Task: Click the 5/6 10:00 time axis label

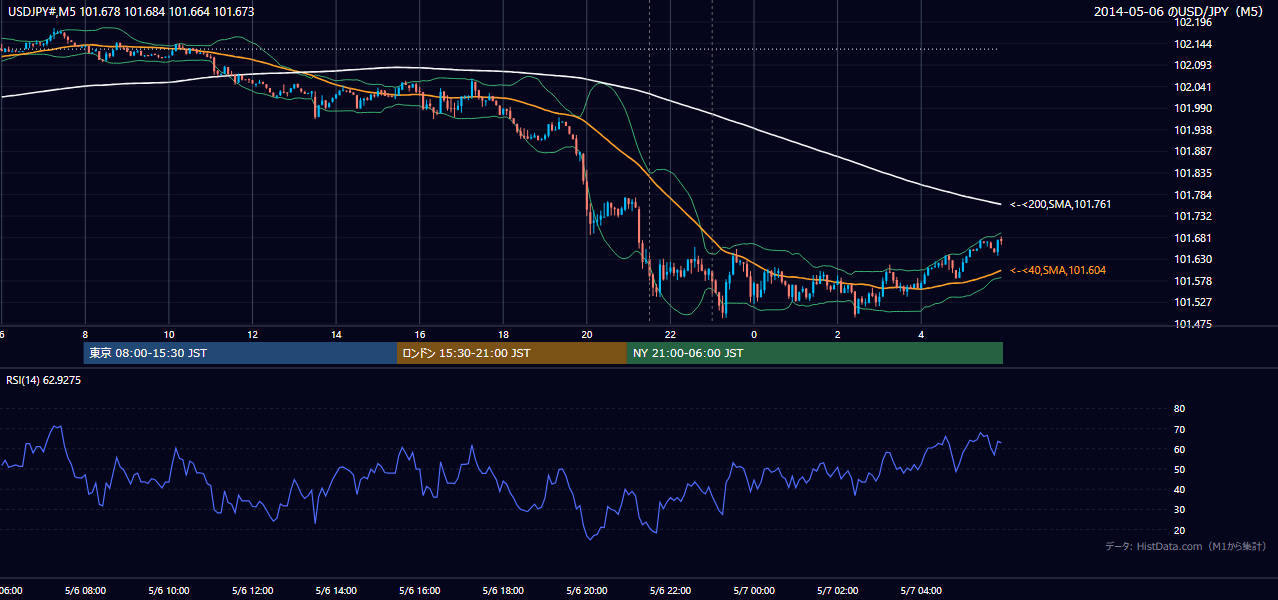Action: click(x=169, y=591)
